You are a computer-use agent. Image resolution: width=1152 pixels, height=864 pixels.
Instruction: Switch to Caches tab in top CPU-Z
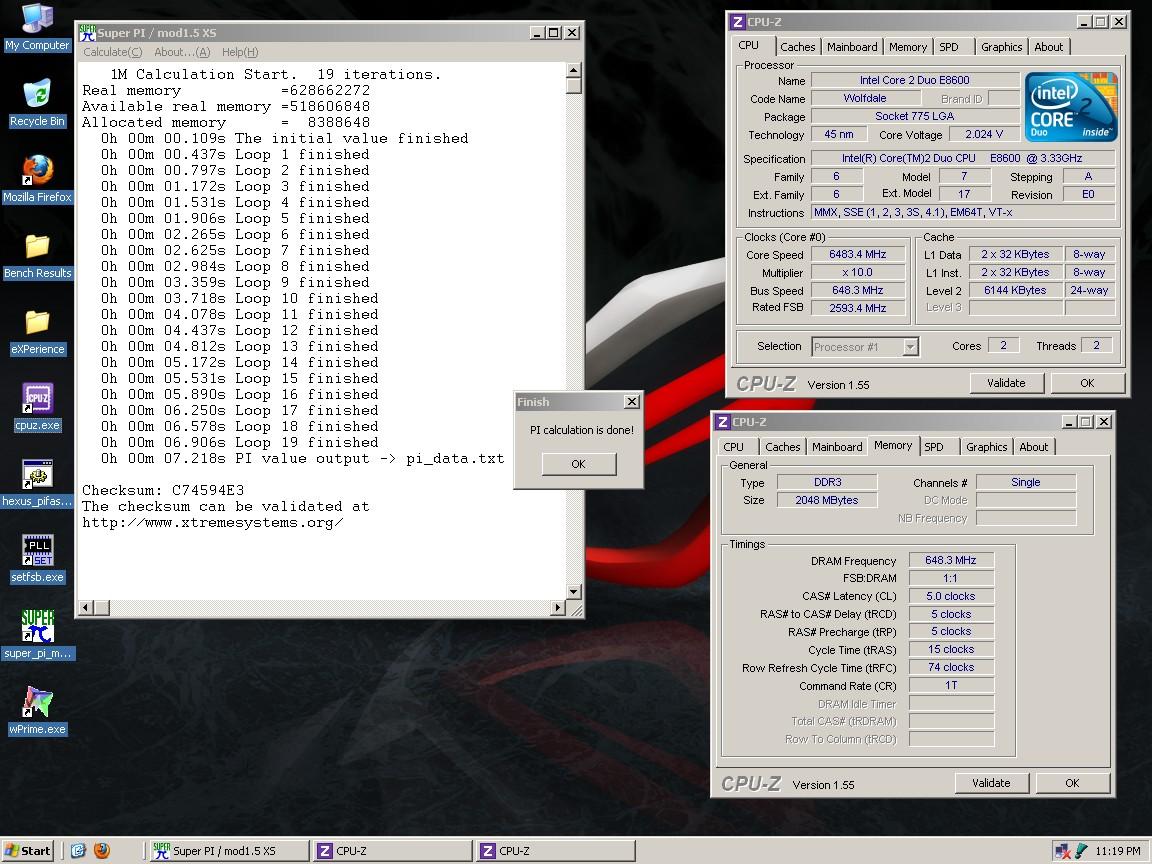[797, 47]
